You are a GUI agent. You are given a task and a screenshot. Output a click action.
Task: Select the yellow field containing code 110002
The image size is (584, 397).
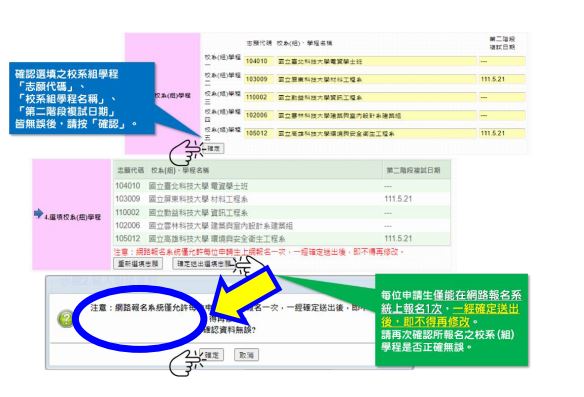pyautogui.click(x=259, y=97)
